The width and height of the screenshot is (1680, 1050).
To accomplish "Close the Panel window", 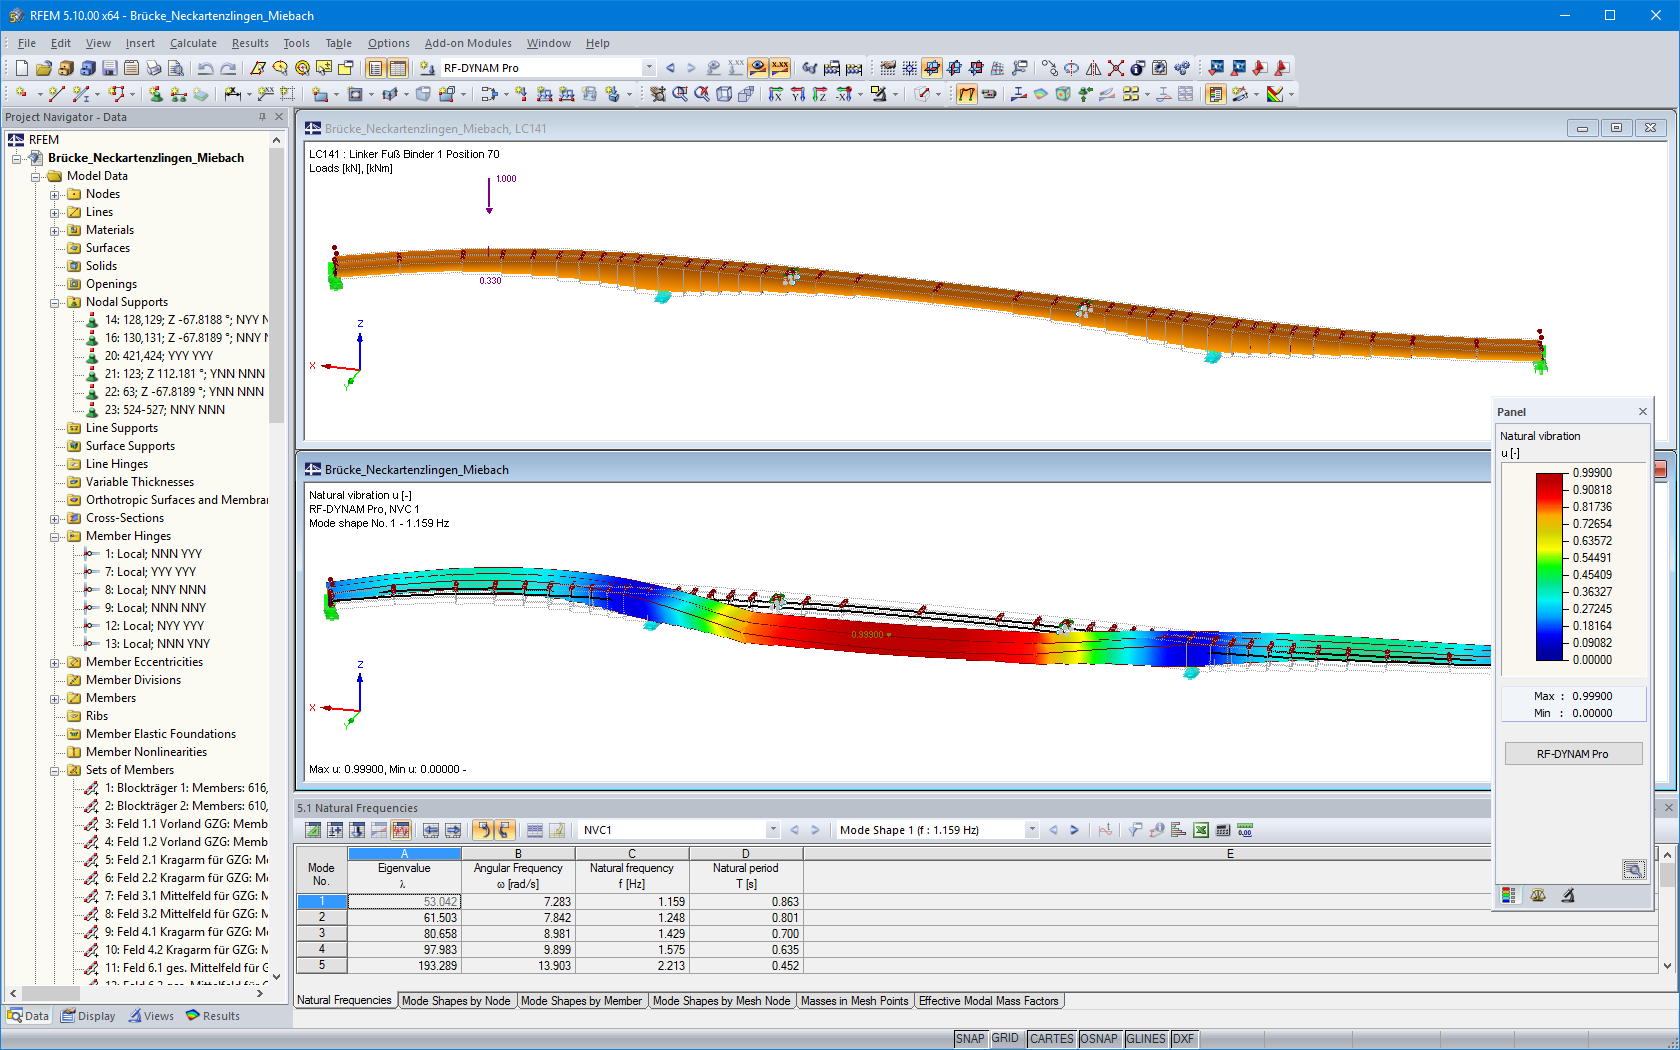I will point(1642,412).
